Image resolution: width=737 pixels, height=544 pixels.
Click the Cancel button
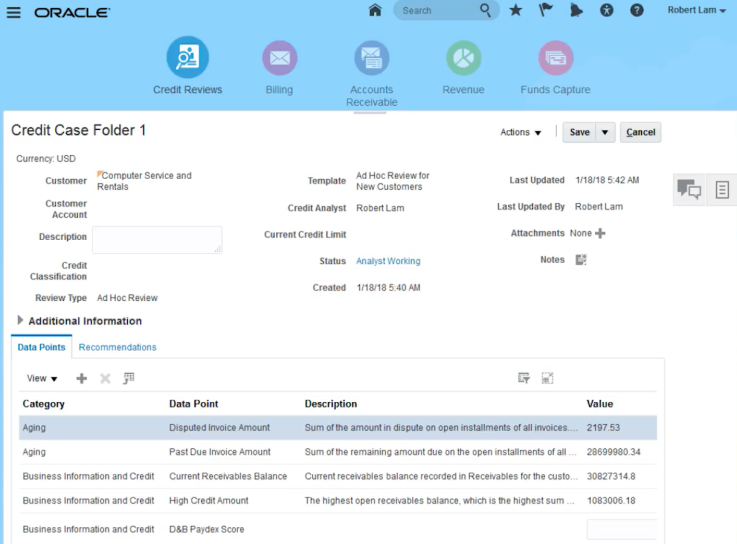click(640, 132)
